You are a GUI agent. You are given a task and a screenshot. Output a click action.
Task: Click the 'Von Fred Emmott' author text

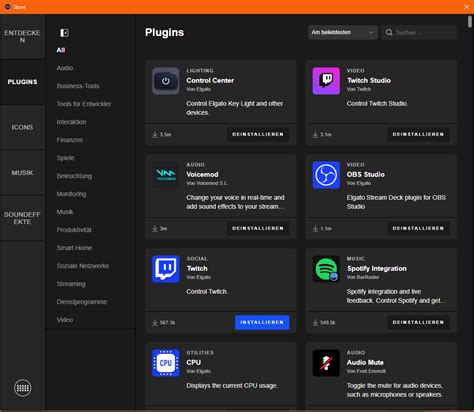[x=366, y=371]
